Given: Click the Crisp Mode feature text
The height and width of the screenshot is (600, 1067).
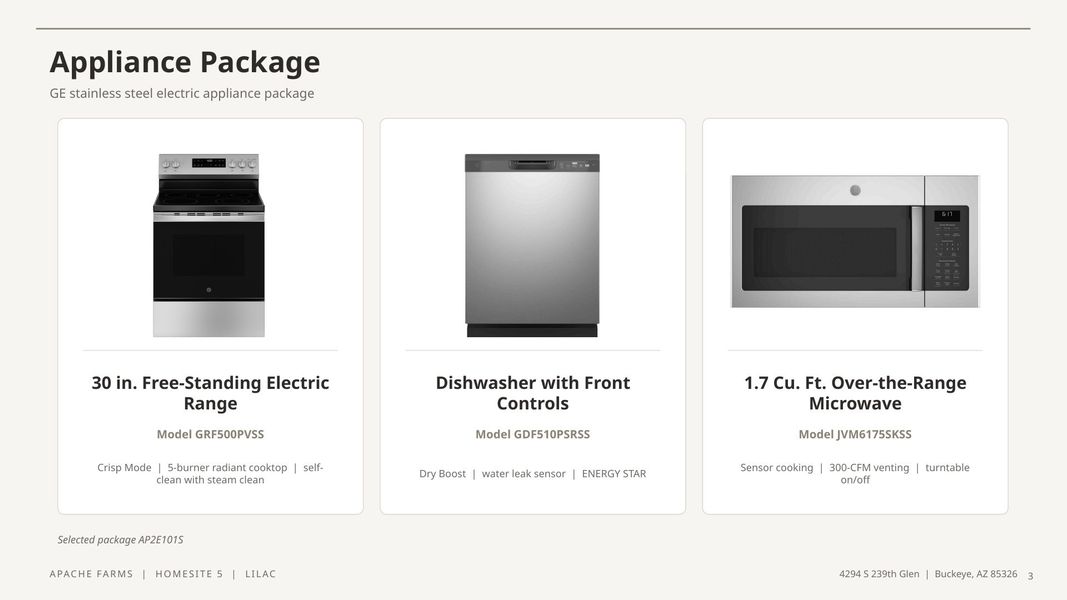Looking at the screenshot, I should point(125,467).
